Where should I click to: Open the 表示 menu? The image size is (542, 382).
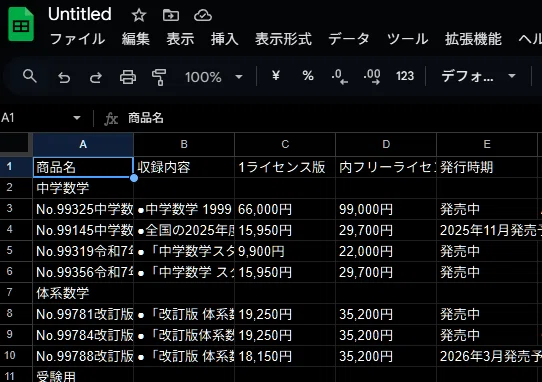[180, 39]
